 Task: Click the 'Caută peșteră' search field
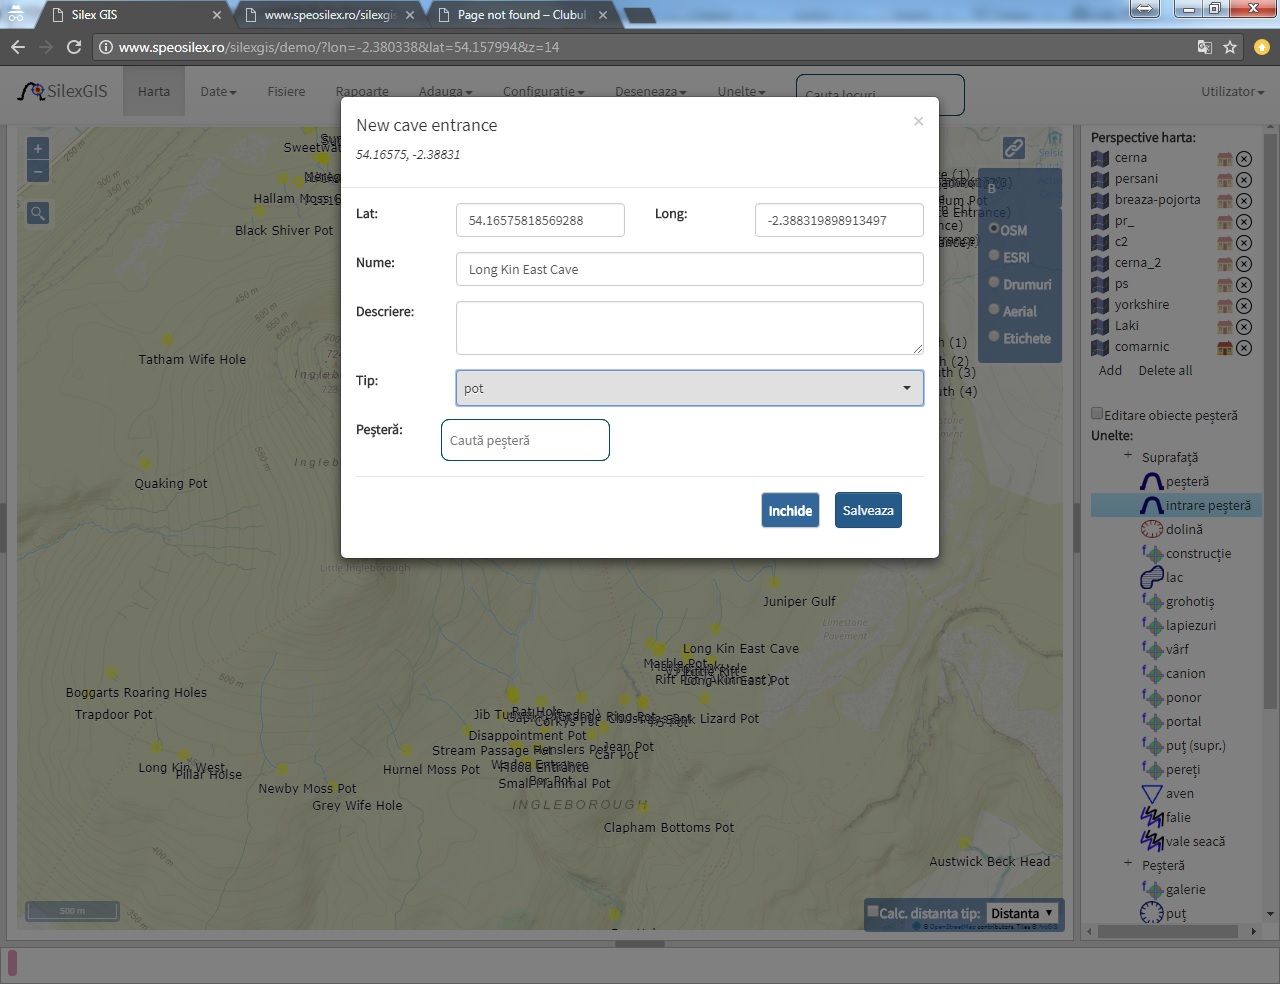pos(525,440)
